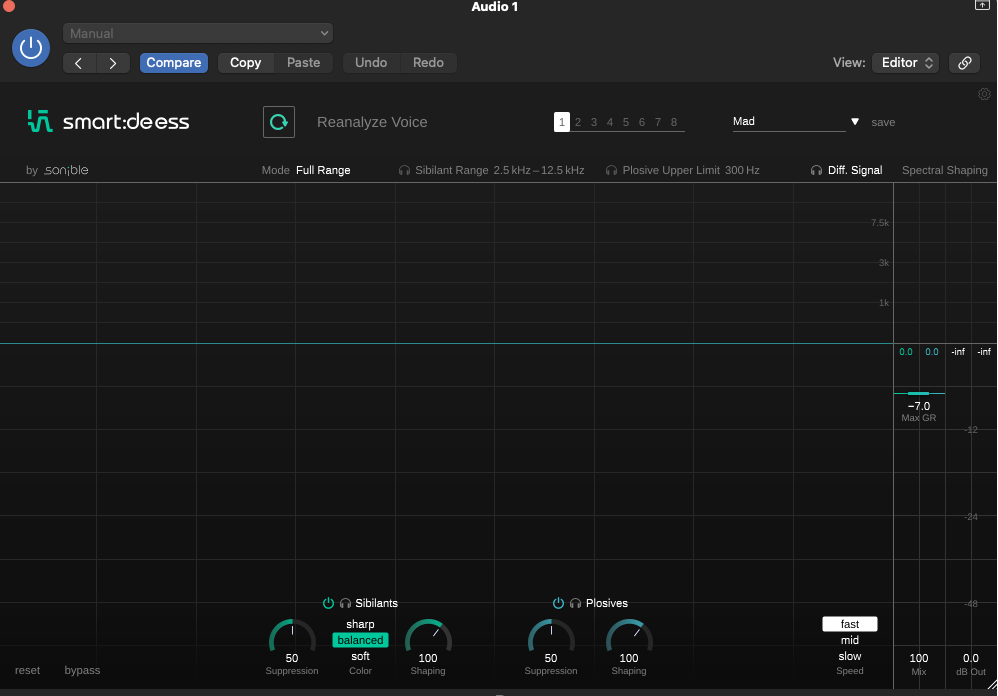Select state slot 3

[594, 122]
